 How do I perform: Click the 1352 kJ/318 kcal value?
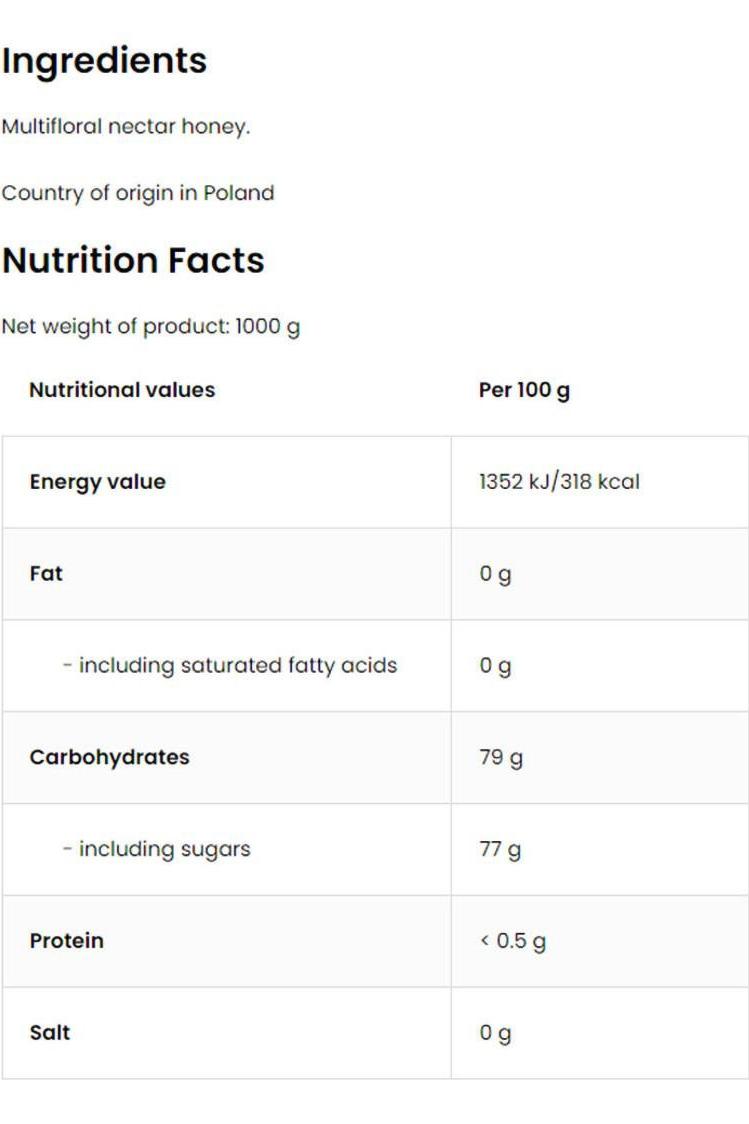(559, 482)
